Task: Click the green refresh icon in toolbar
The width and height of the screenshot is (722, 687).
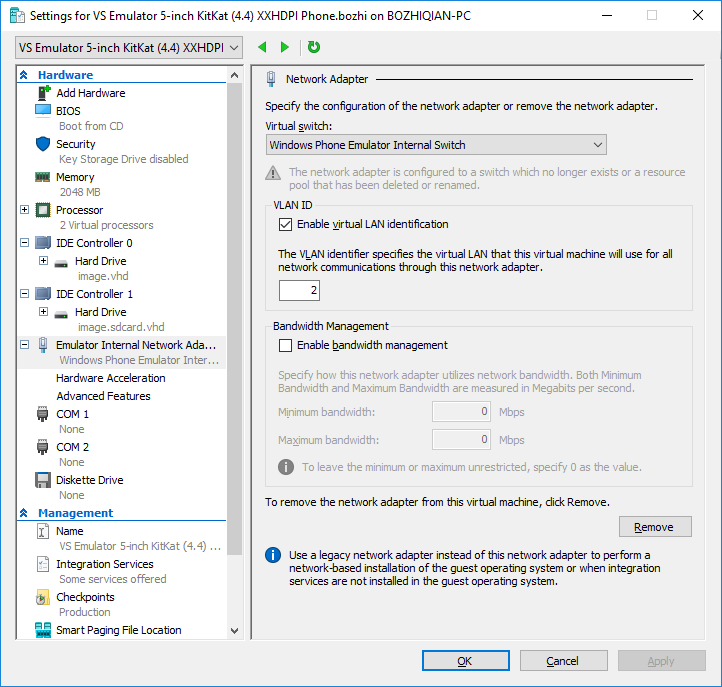Action: pyautogui.click(x=314, y=47)
